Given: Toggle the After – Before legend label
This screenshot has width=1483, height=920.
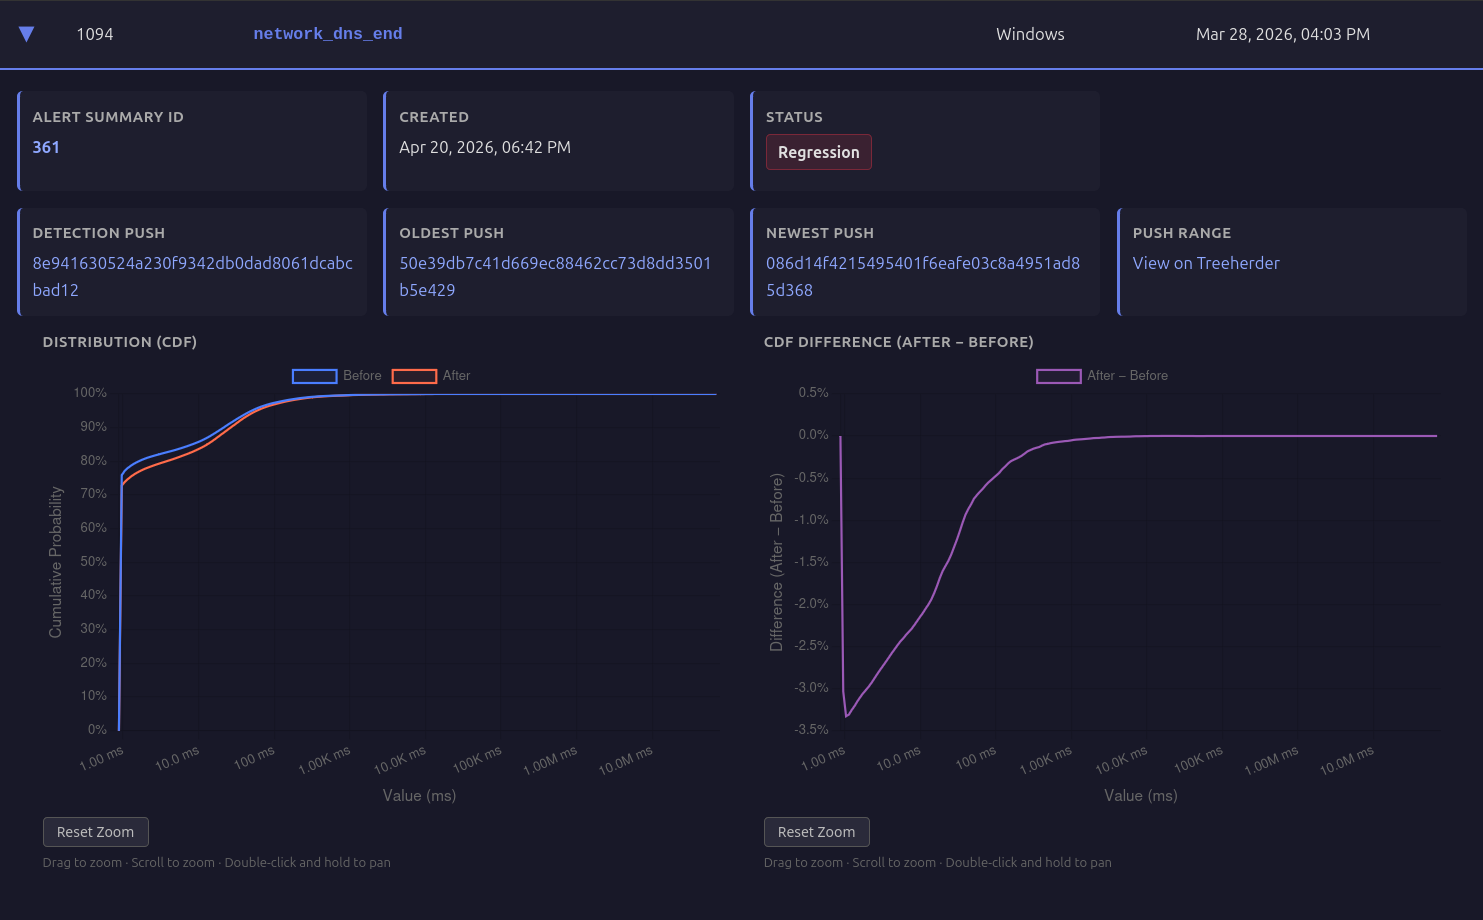Looking at the screenshot, I should point(1127,376).
